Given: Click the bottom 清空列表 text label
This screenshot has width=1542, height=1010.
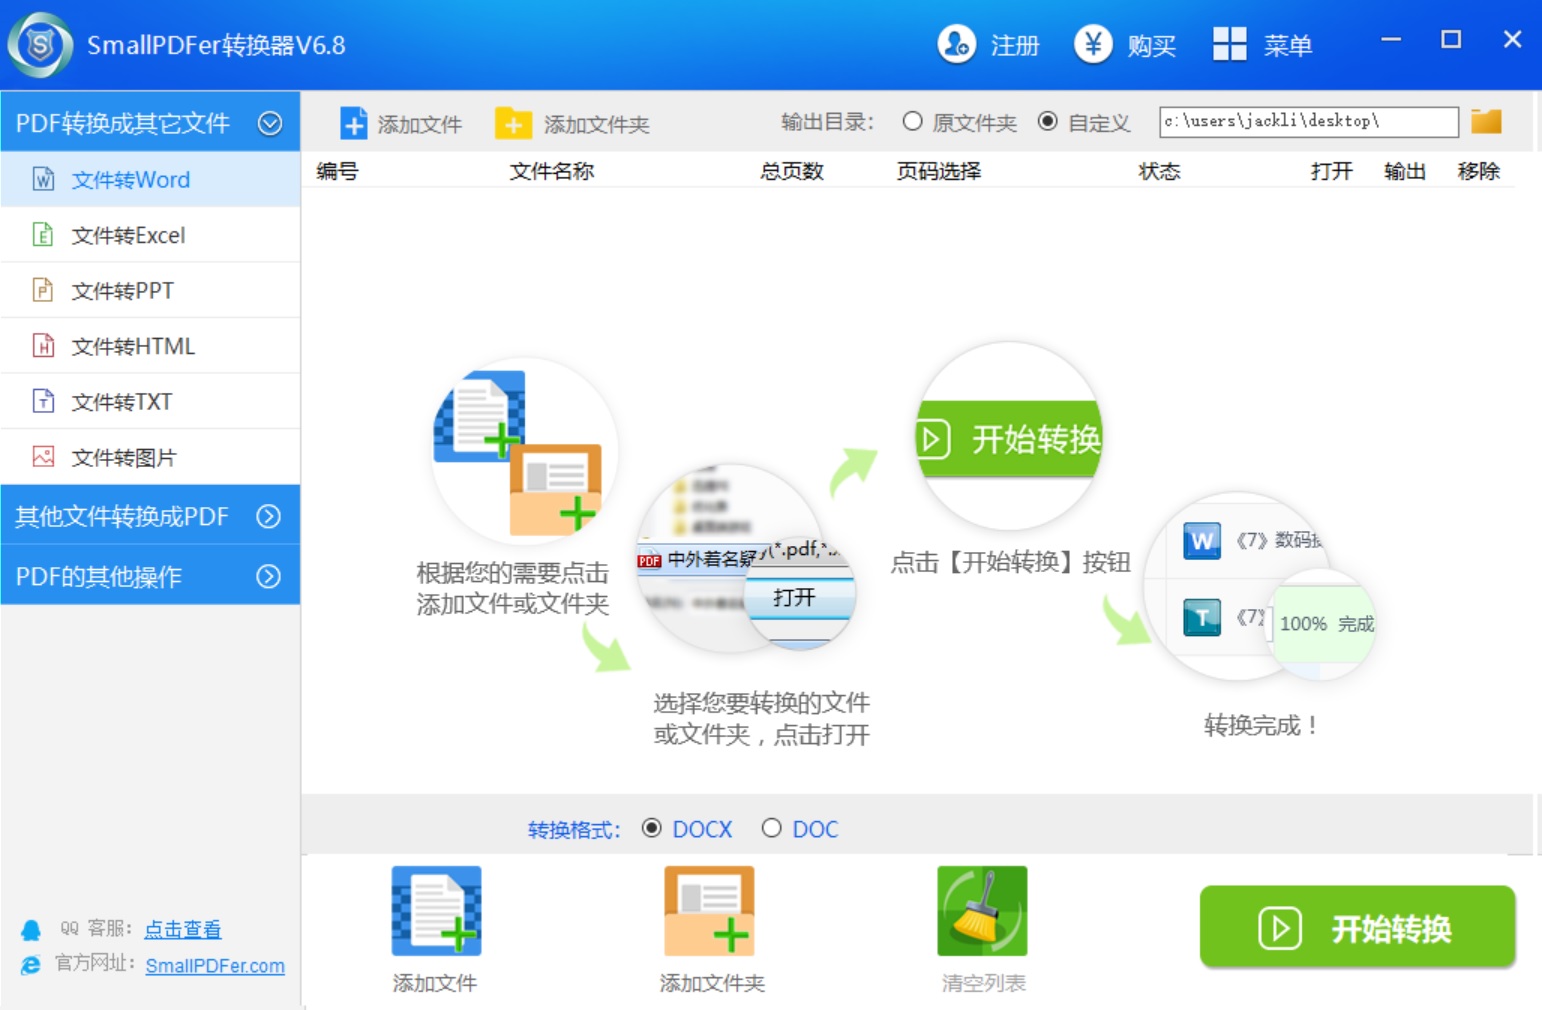Looking at the screenshot, I should tap(984, 983).
